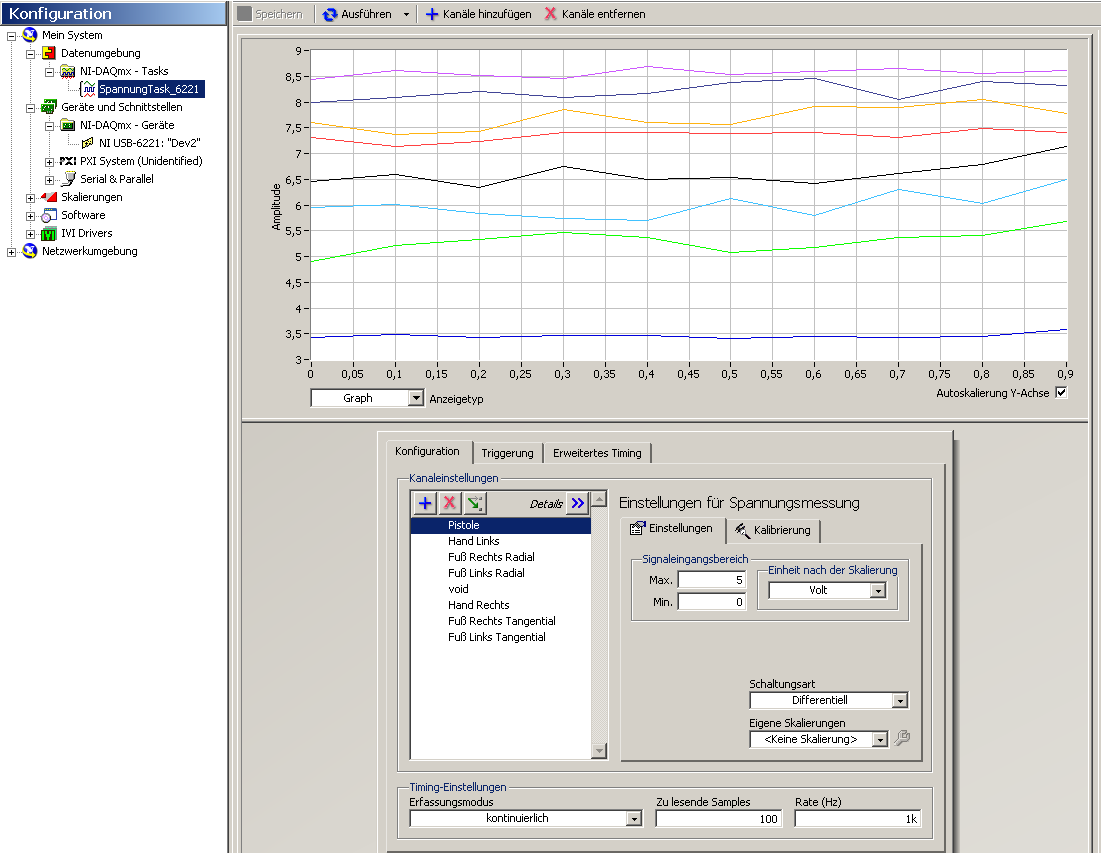
Task: Click Ausführen in the toolbar
Action: (x=358, y=14)
